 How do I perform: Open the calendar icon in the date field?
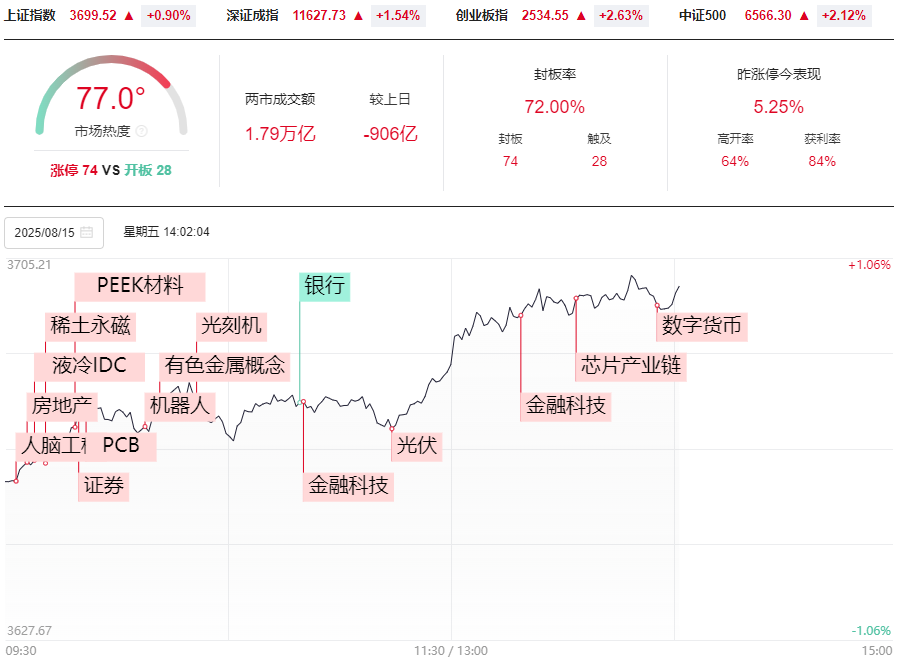pyautogui.click(x=87, y=232)
